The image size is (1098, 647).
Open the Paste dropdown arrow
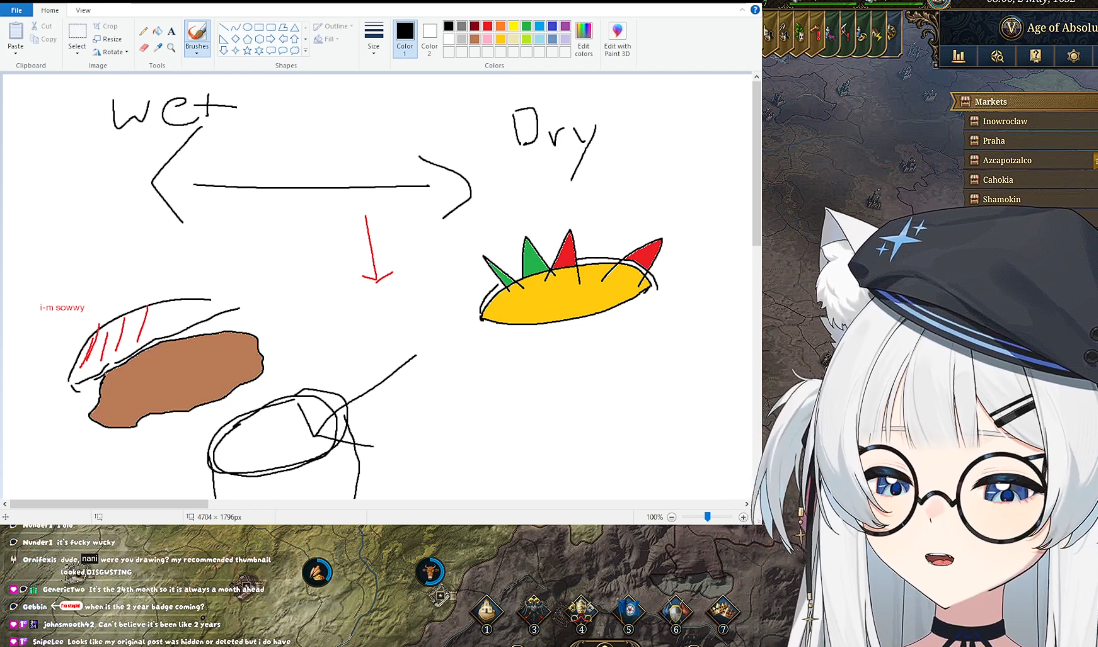point(15,53)
